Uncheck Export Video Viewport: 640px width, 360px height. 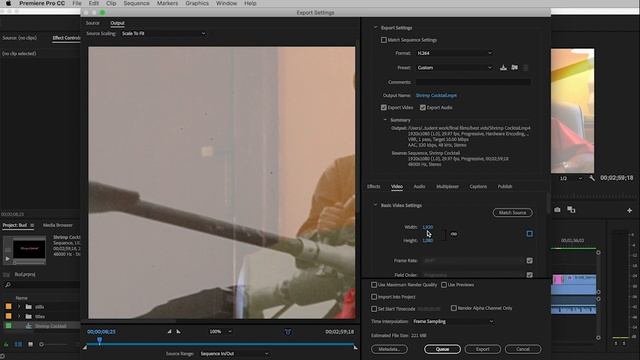(384, 108)
